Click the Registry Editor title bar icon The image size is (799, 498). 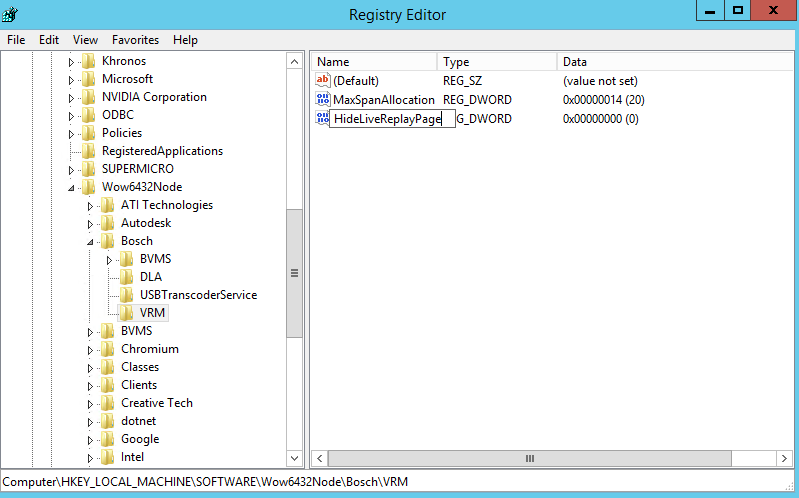pyautogui.click(x=10, y=14)
